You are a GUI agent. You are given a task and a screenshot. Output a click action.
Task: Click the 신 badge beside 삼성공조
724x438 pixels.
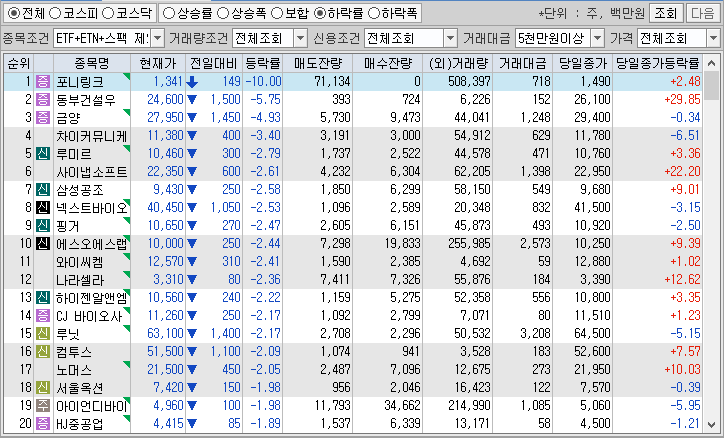point(43,190)
